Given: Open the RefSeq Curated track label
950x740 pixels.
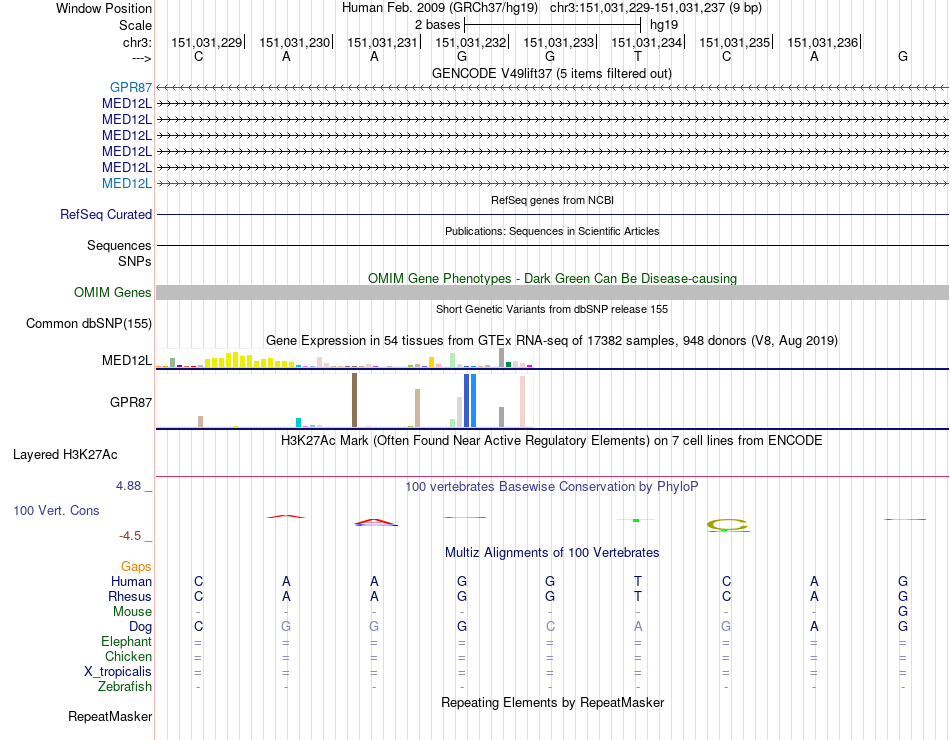Looking at the screenshot, I should (106, 215).
